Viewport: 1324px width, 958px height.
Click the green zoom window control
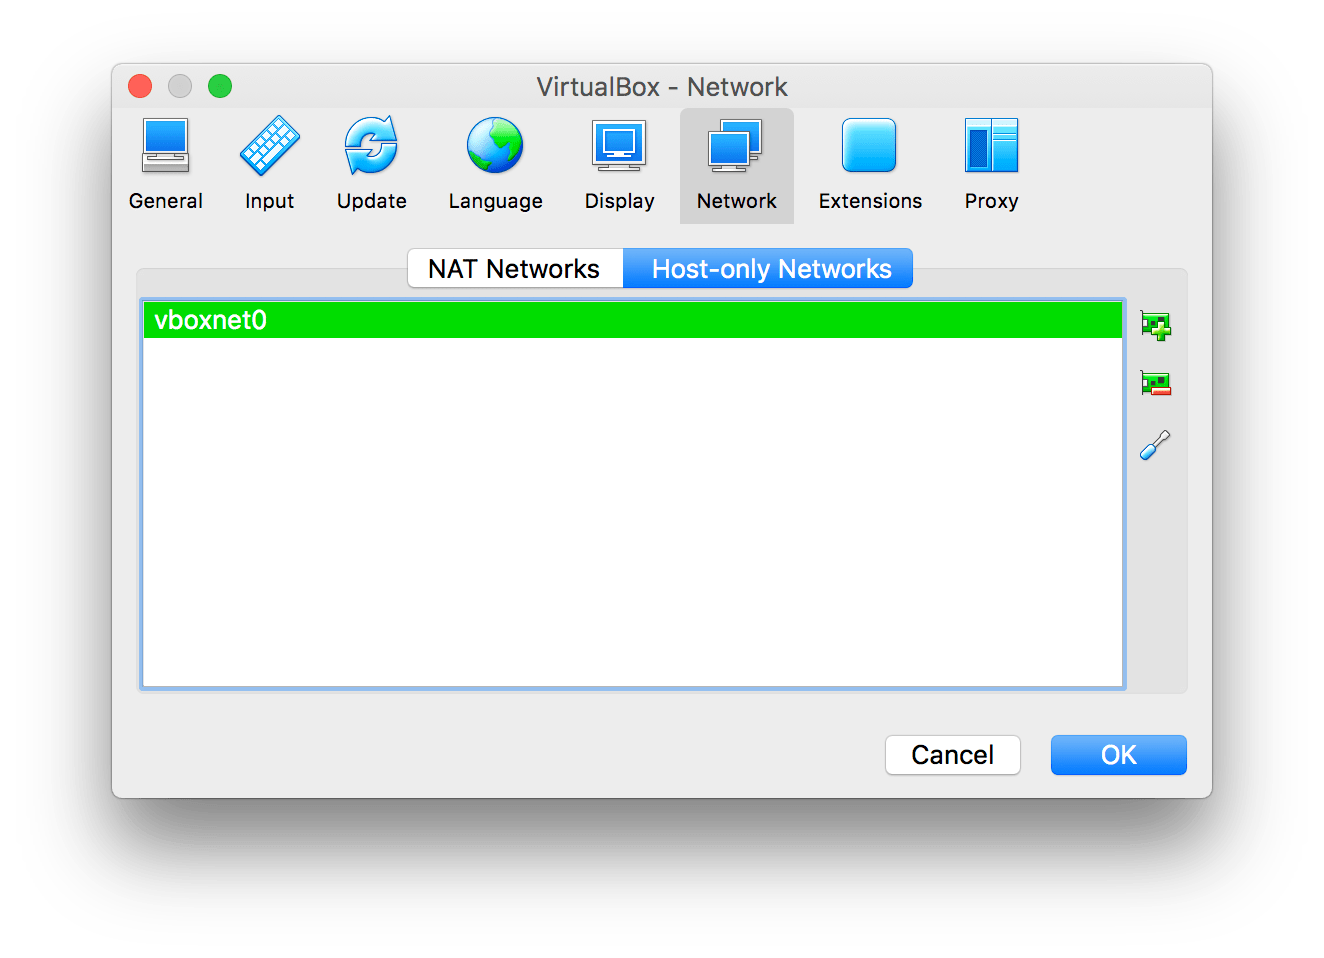point(219,86)
